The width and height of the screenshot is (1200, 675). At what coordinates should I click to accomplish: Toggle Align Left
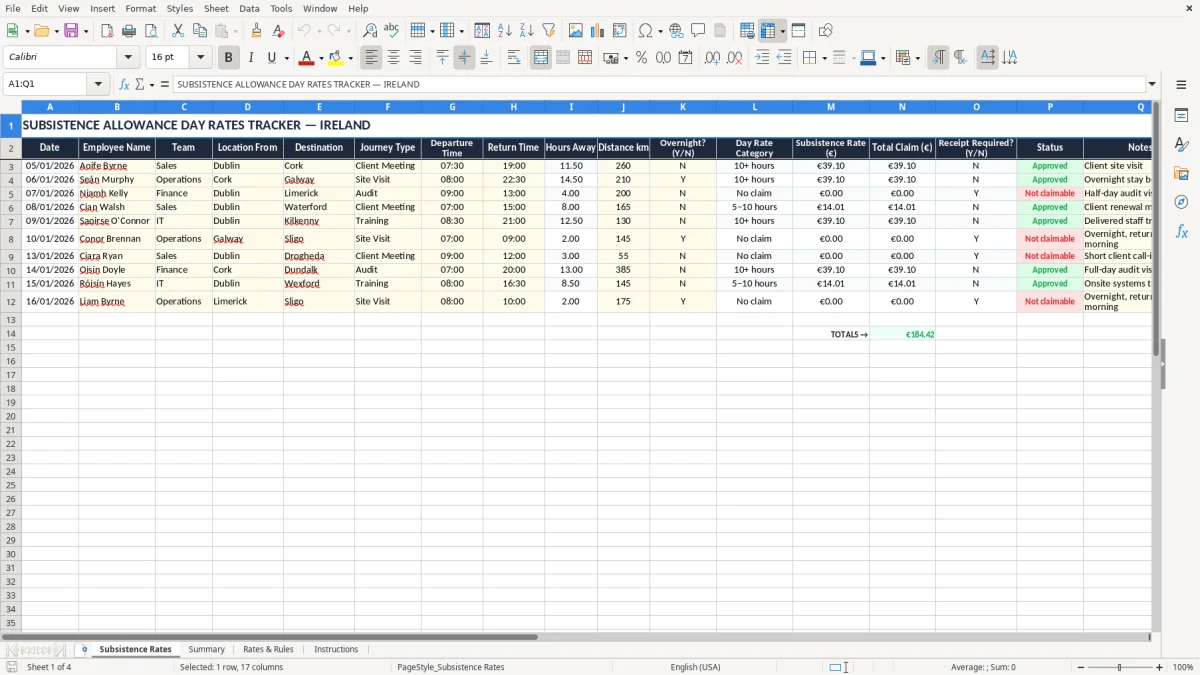coord(371,58)
